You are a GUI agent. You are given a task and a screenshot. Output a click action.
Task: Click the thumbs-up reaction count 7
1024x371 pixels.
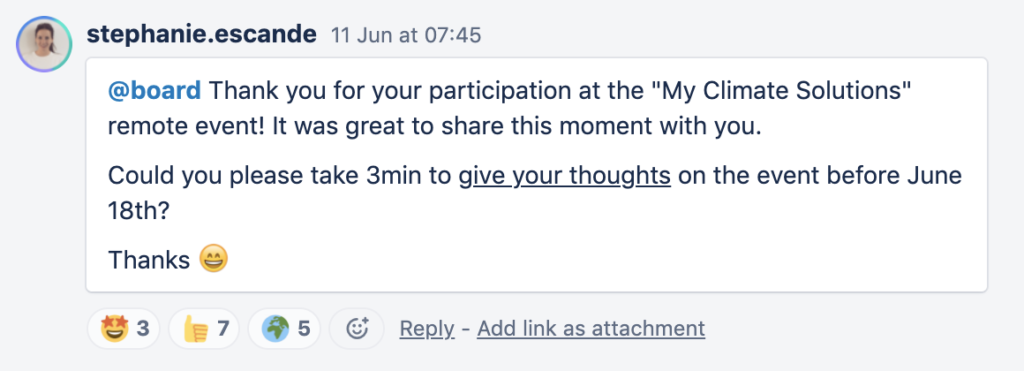point(223,329)
